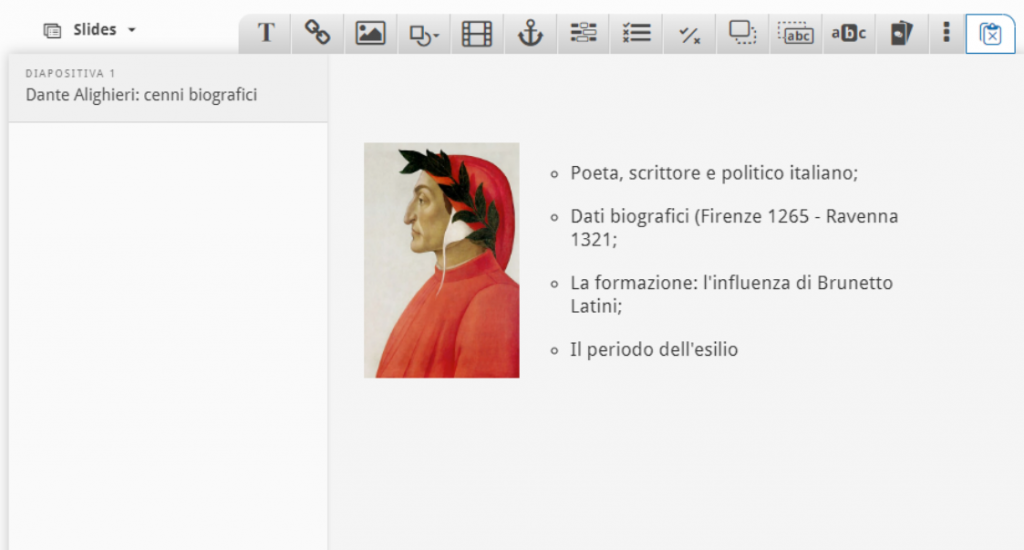
Task: Insert checklist with list icon
Action: click(x=636, y=33)
